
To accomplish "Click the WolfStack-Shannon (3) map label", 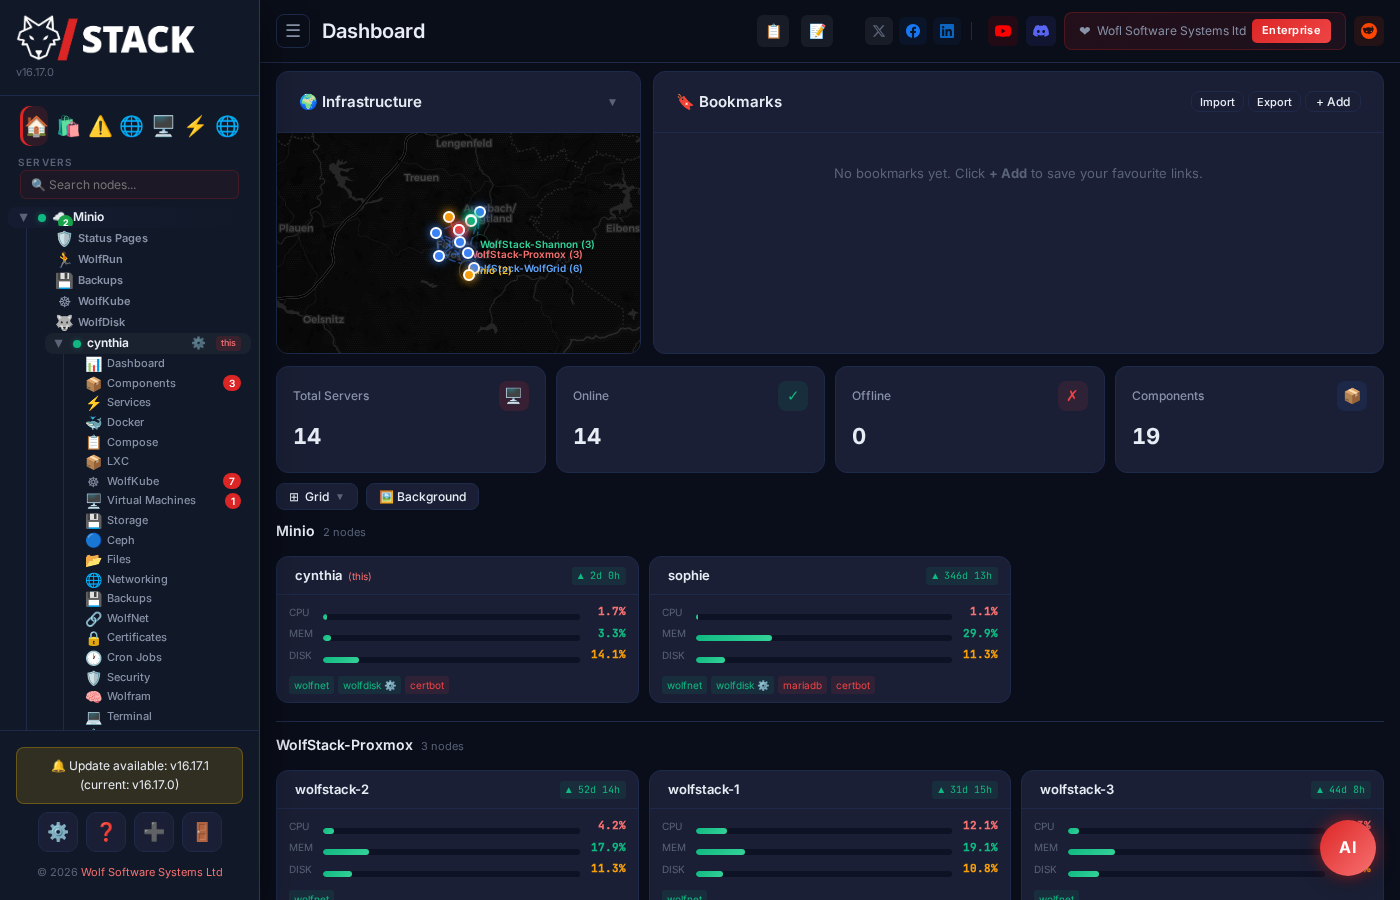I will 537,244.
